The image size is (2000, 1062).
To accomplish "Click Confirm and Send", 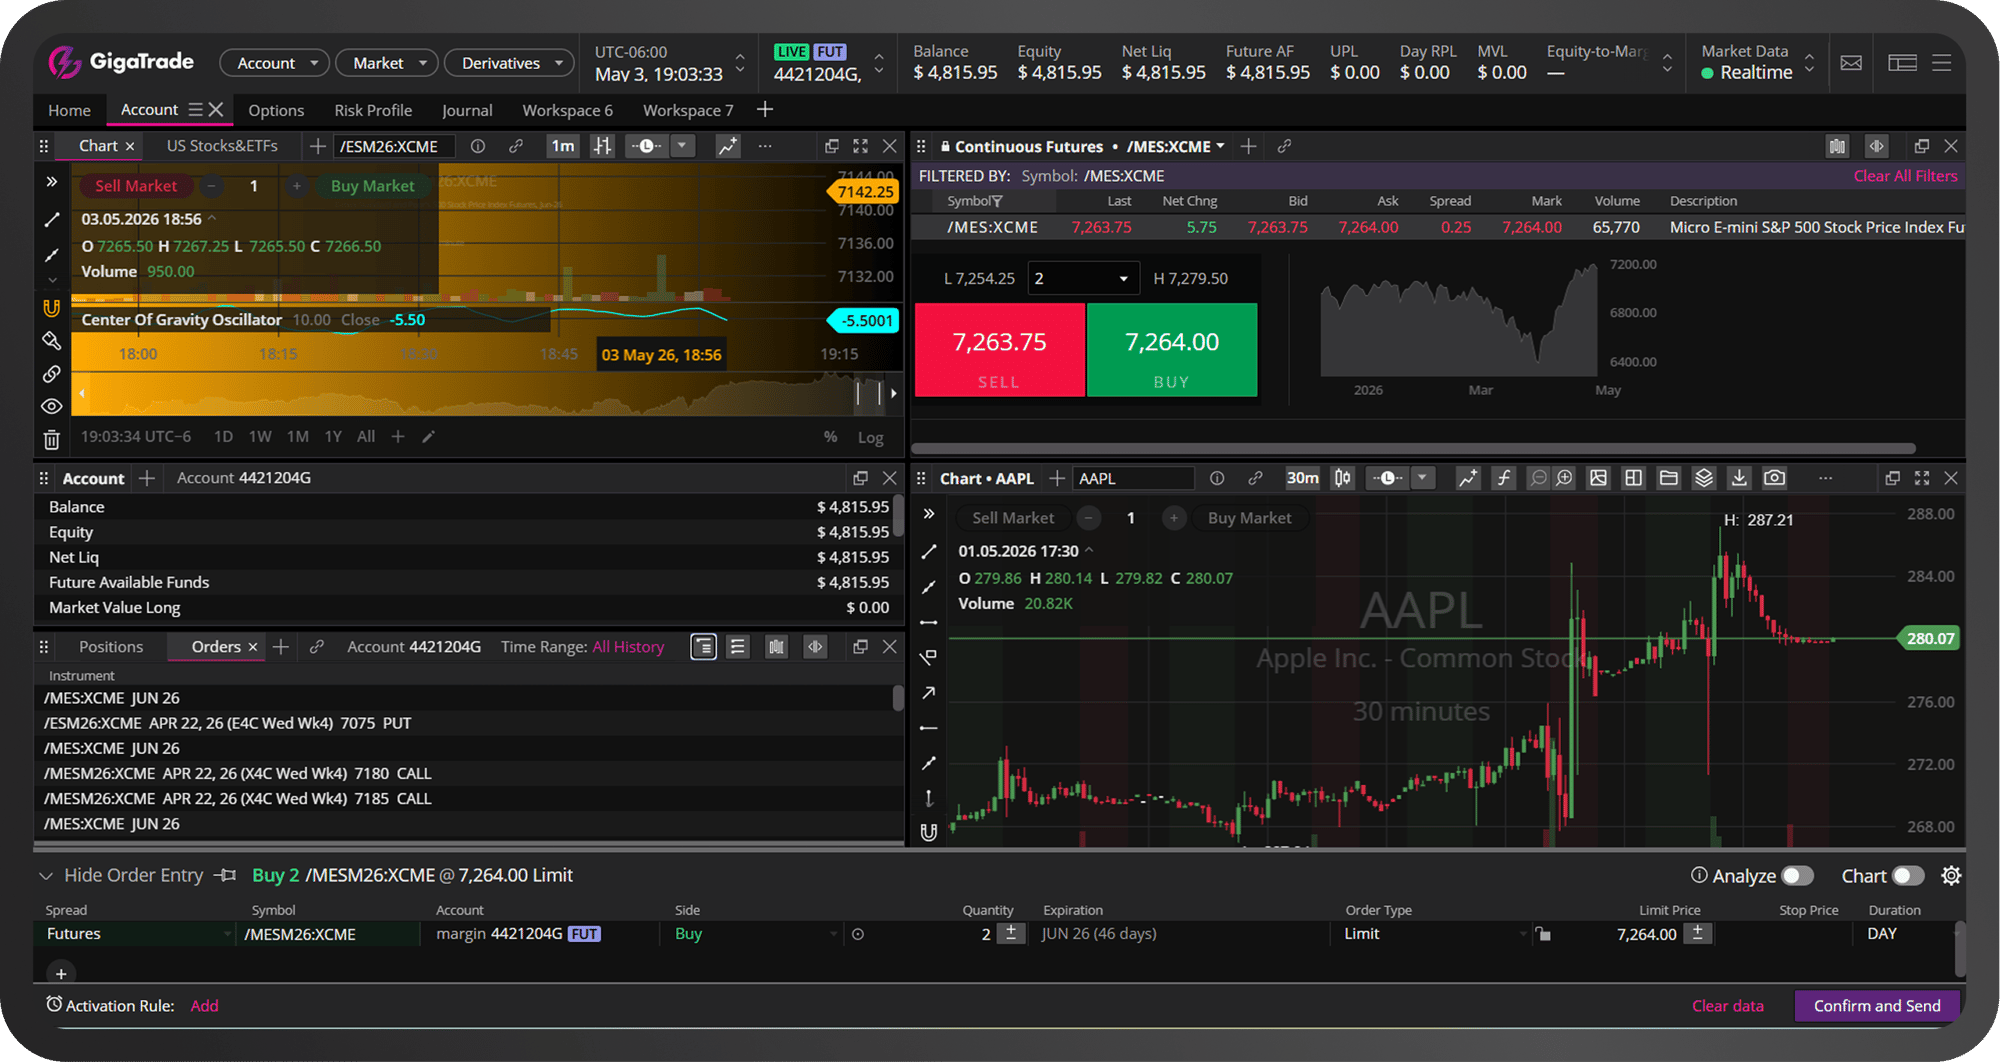I will coord(1877,1006).
